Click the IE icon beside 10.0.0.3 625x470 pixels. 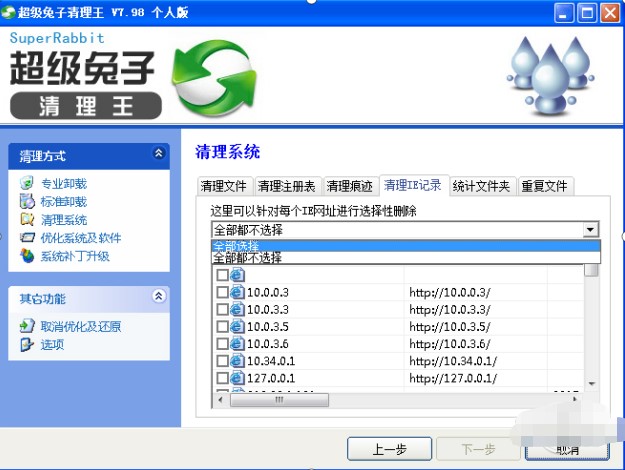click(x=237, y=292)
